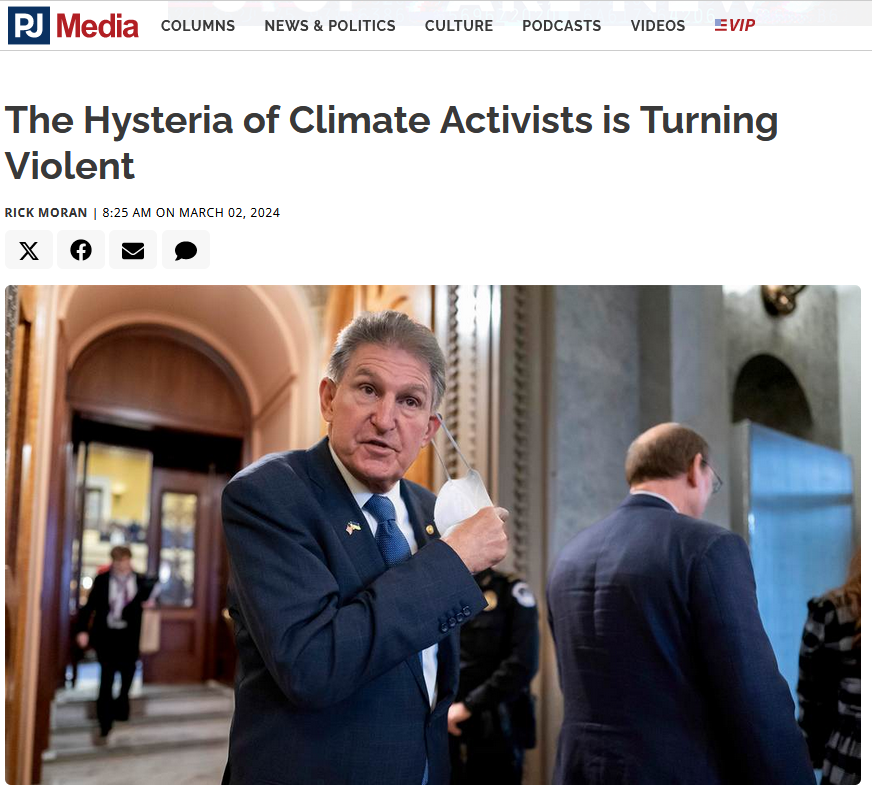Viewport: 872px width, 791px height.
Task: Click the red Media wordmark
Action: 97,26
